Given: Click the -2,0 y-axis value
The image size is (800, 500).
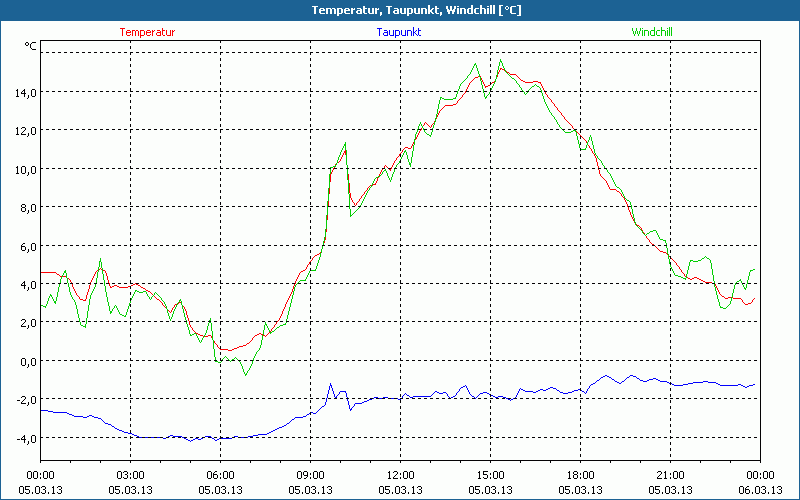Looking at the screenshot, I should [27, 400].
